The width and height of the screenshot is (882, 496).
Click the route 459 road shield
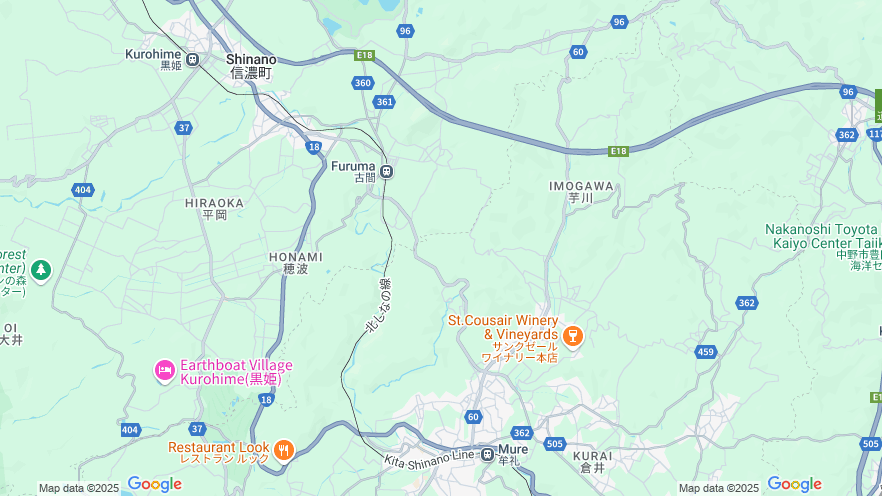pos(705,352)
